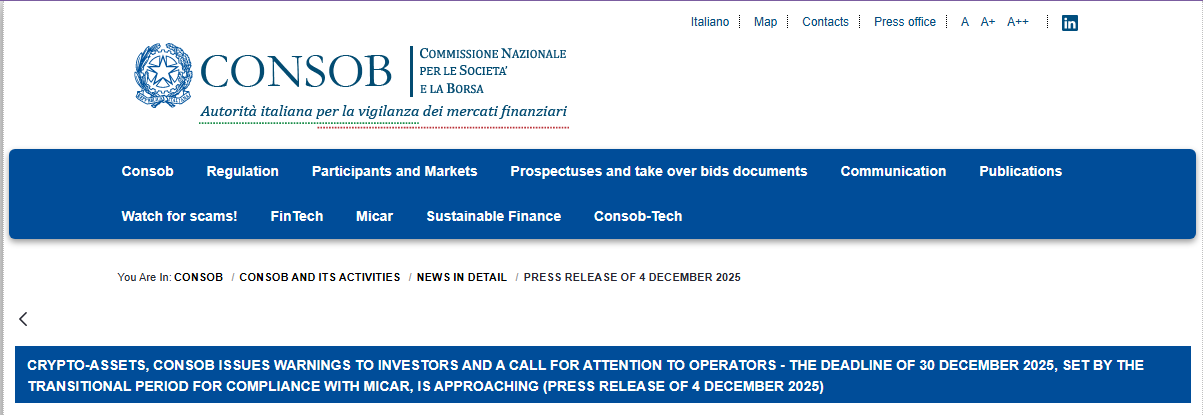Open the site Map link
1203x415 pixels.
[765, 22]
